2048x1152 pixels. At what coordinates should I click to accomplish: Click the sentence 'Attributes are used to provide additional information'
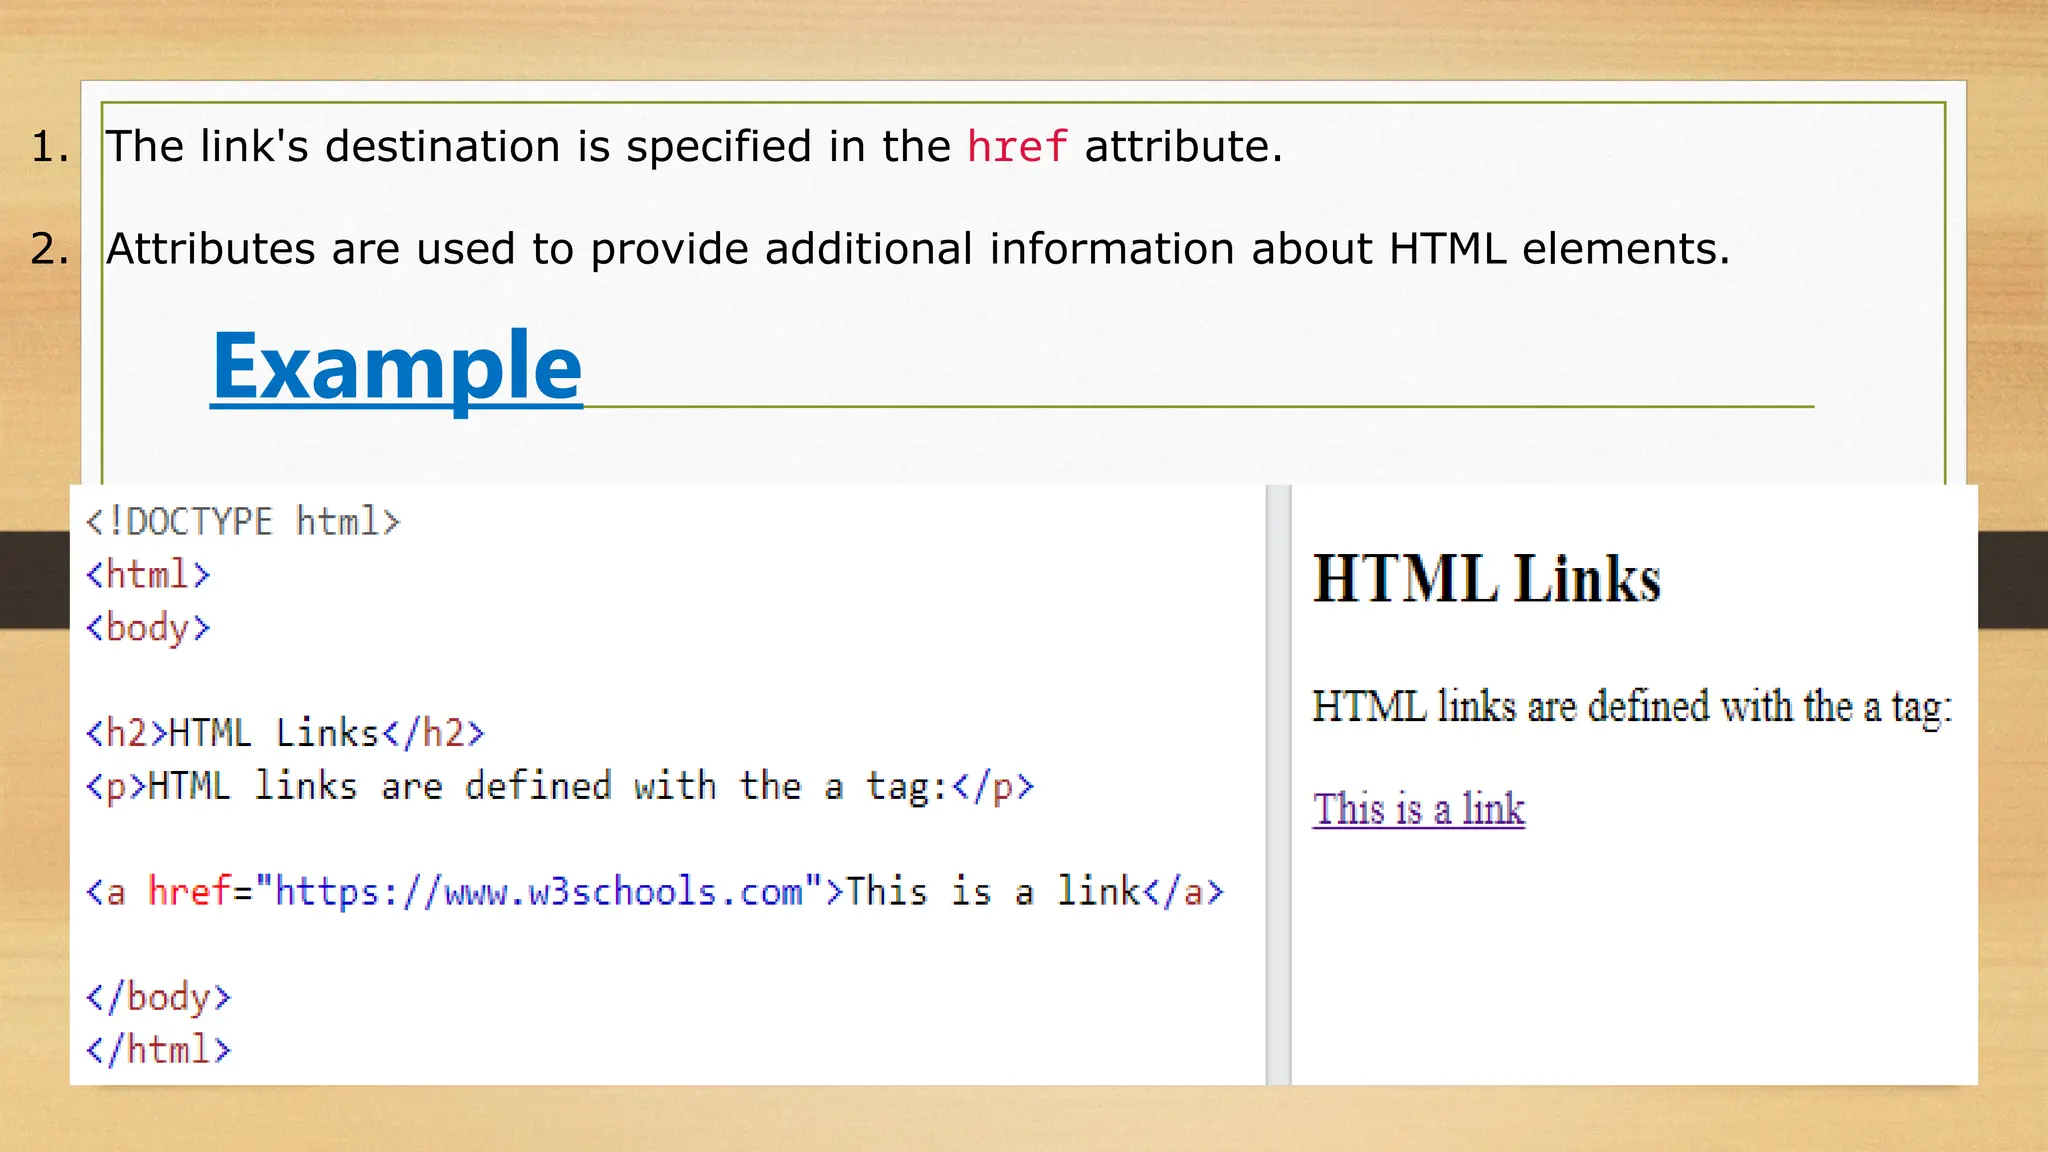click(918, 249)
